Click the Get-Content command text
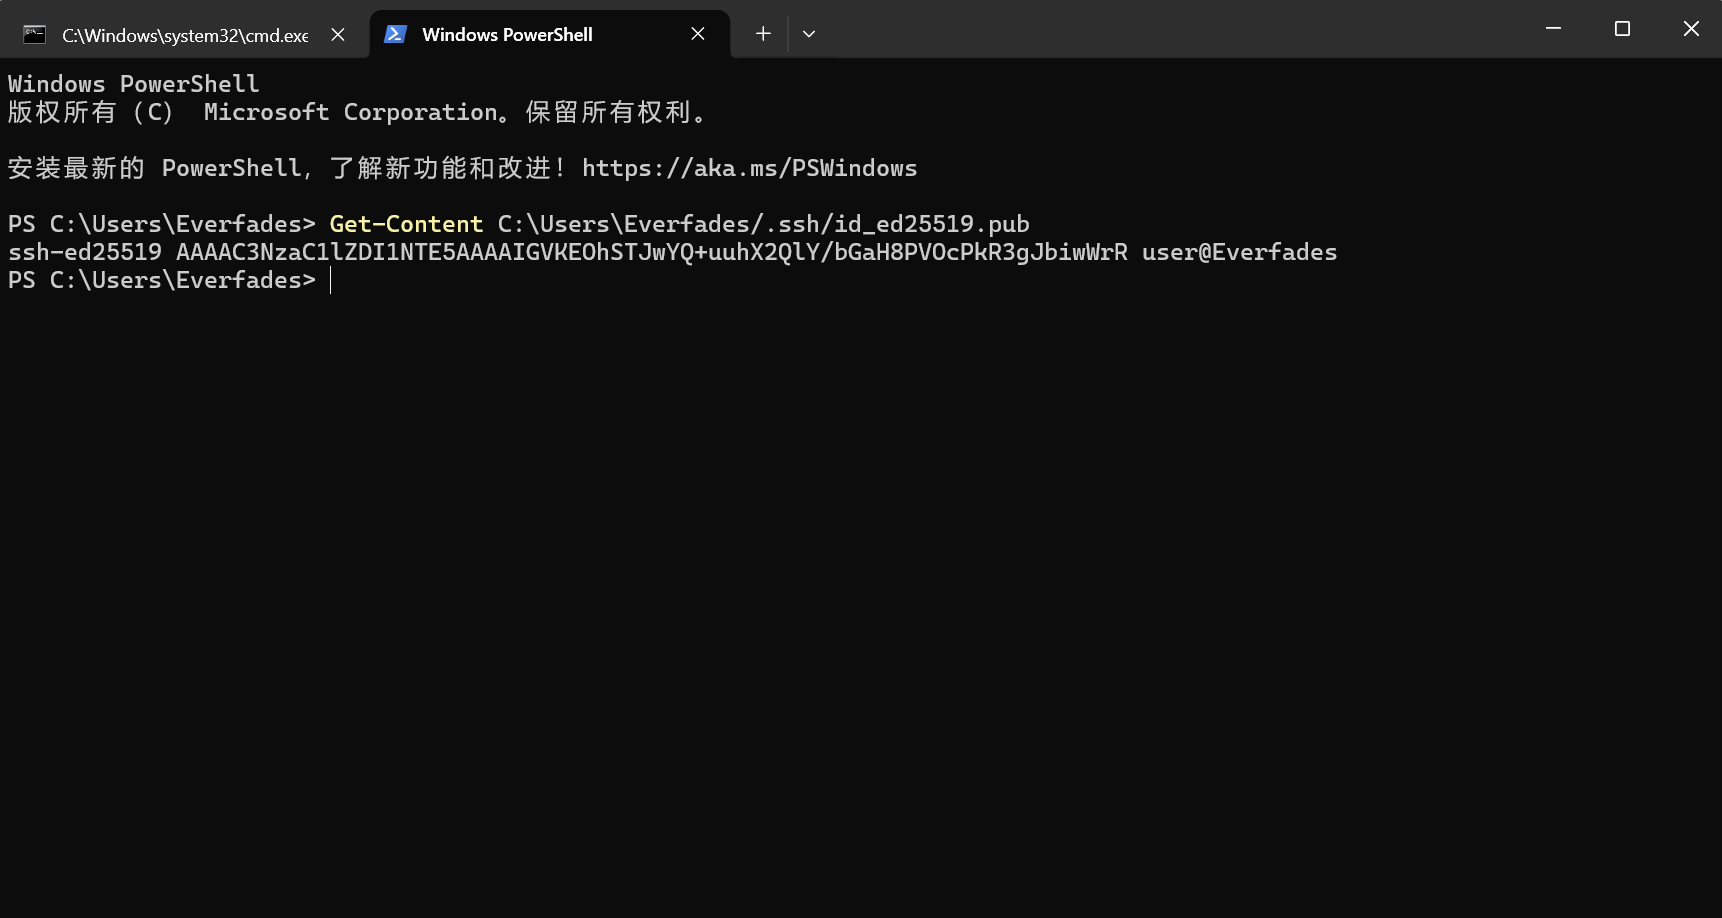 pyautogui.click(x=406, y=224)
